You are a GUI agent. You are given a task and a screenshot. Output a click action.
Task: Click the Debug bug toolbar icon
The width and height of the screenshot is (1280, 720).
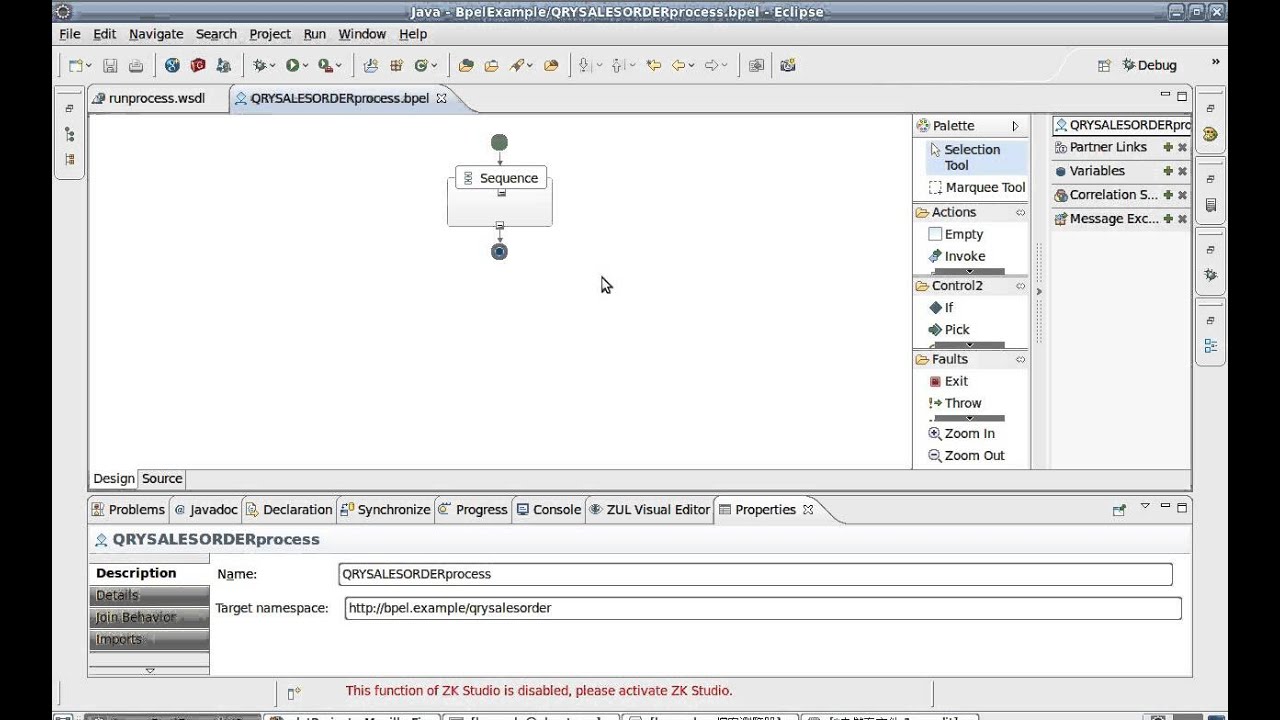(259, 66)
